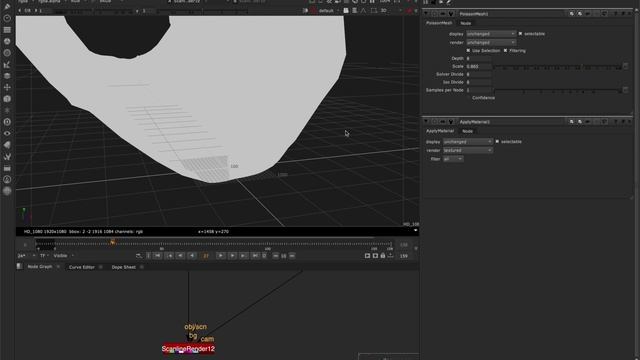Click the current frame number field
The height and width of the screenshot is (360, 640).
point(206,256)
